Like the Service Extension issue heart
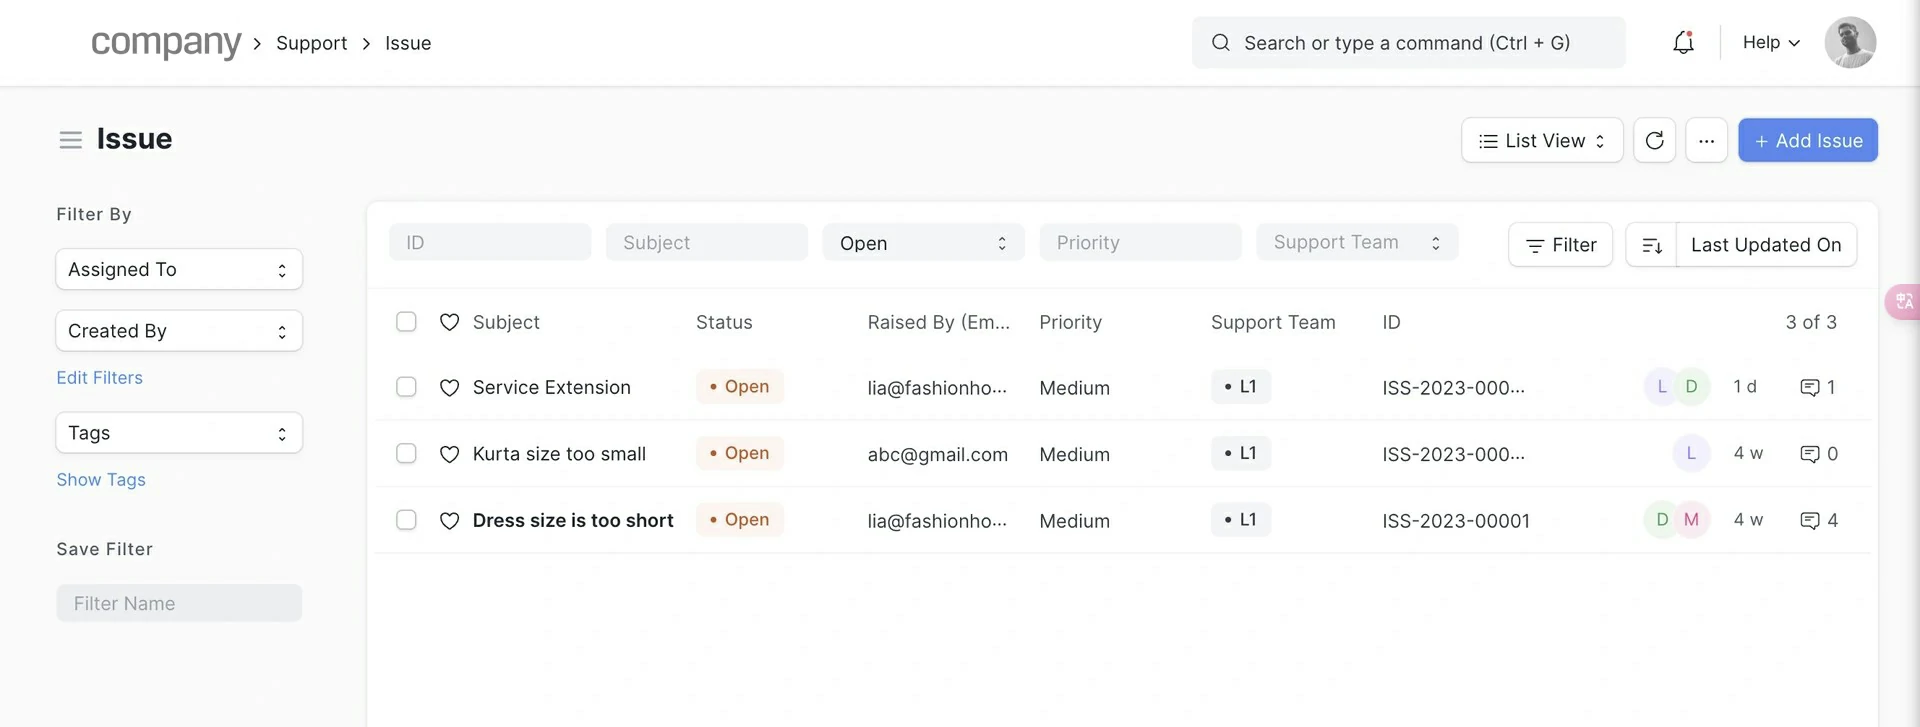Screen dimensions: 1920x727 pyautogui.click(x=450, y=388)
